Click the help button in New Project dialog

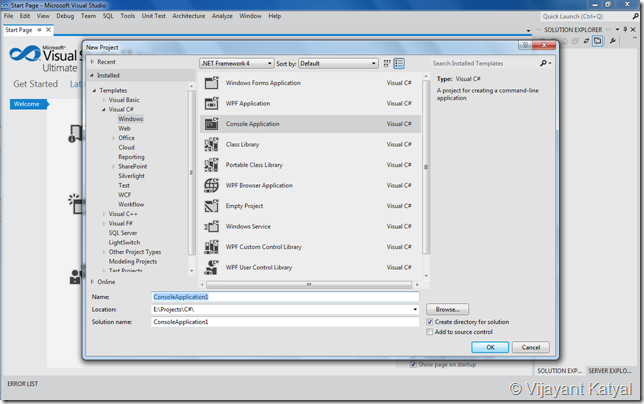pos(525,45)
